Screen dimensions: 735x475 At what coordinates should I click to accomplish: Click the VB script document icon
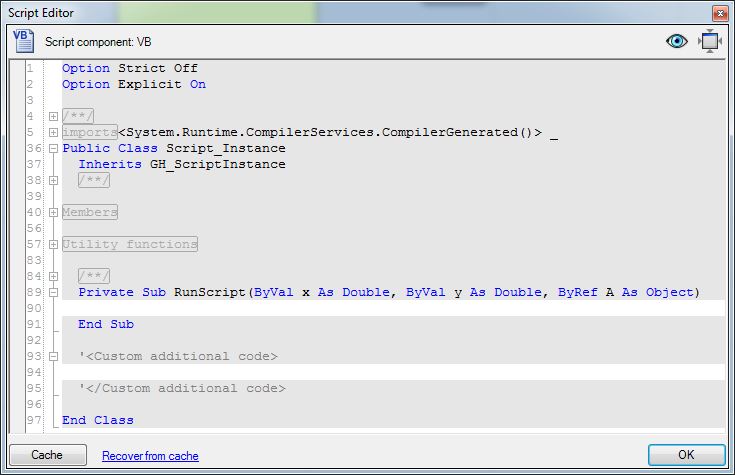click(x=23, y=41)
